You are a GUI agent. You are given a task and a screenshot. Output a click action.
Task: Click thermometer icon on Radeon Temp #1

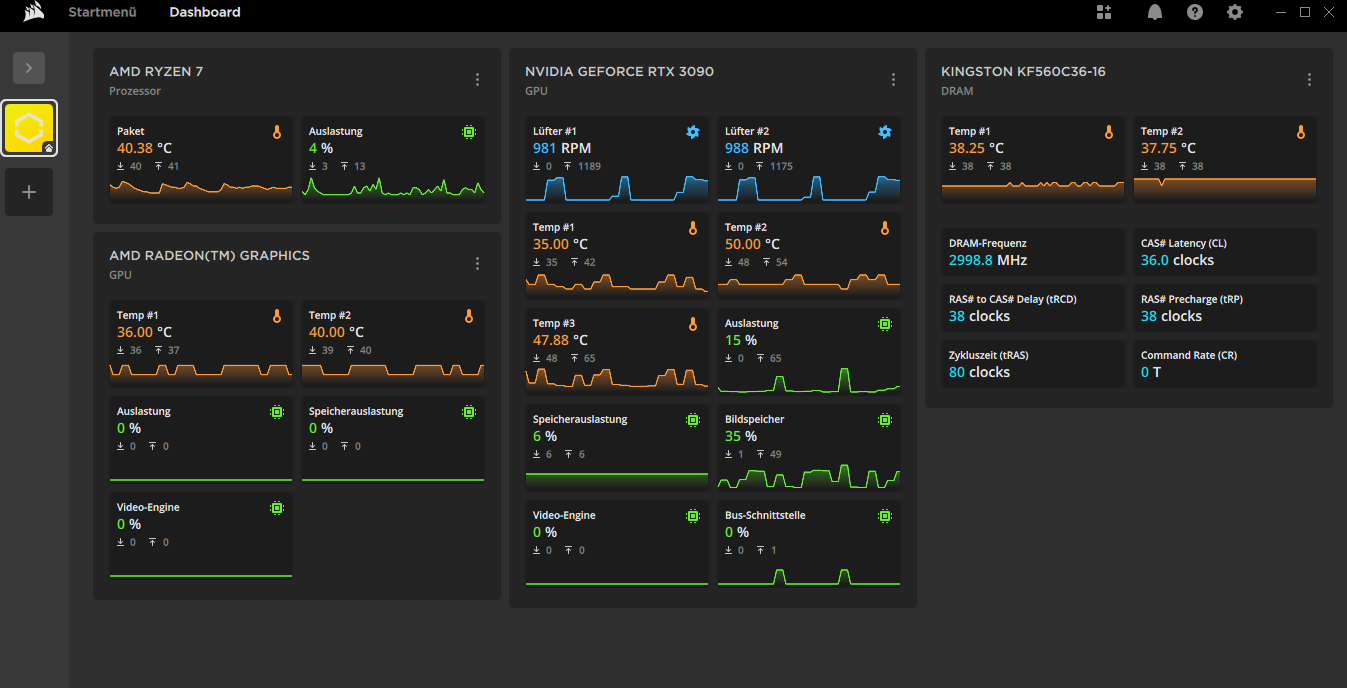[277, 316]
